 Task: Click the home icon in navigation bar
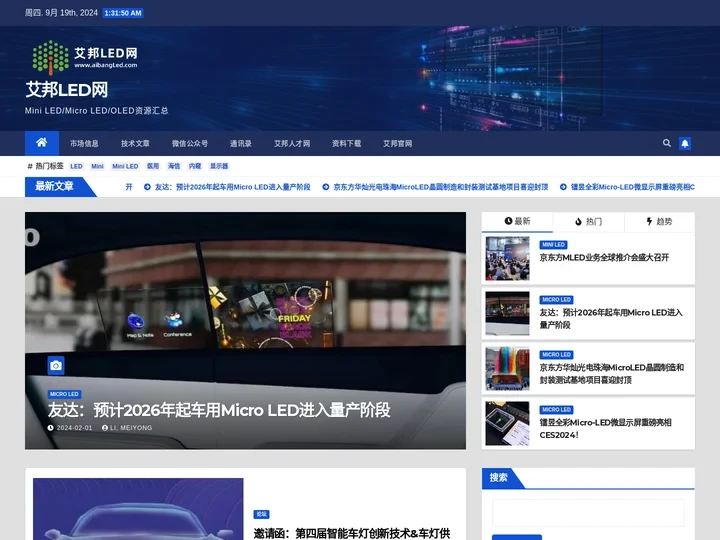coord(41,143)
